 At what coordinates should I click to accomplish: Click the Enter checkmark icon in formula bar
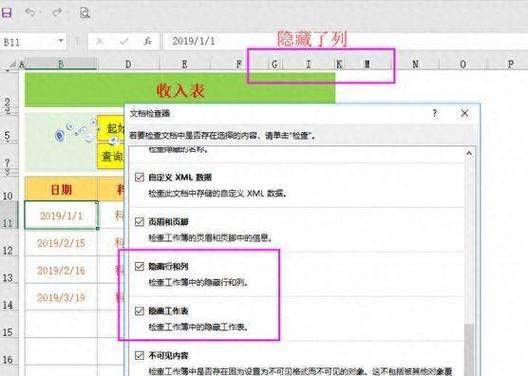pyautogui.click(x=124, y=41)
